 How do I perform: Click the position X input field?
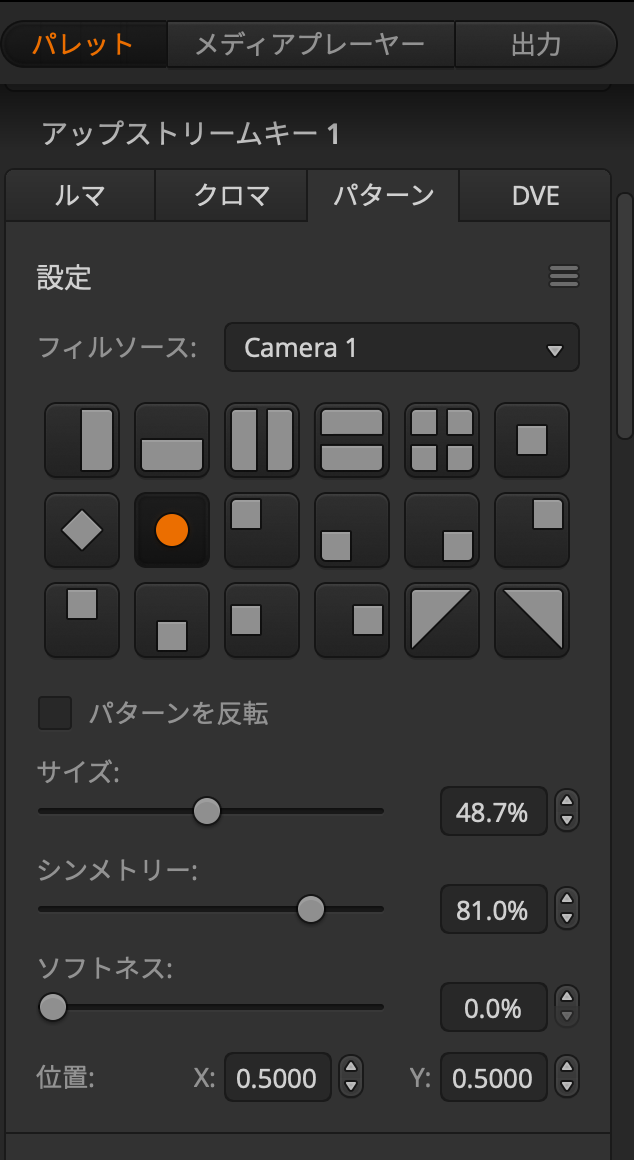coord(278,1078)
